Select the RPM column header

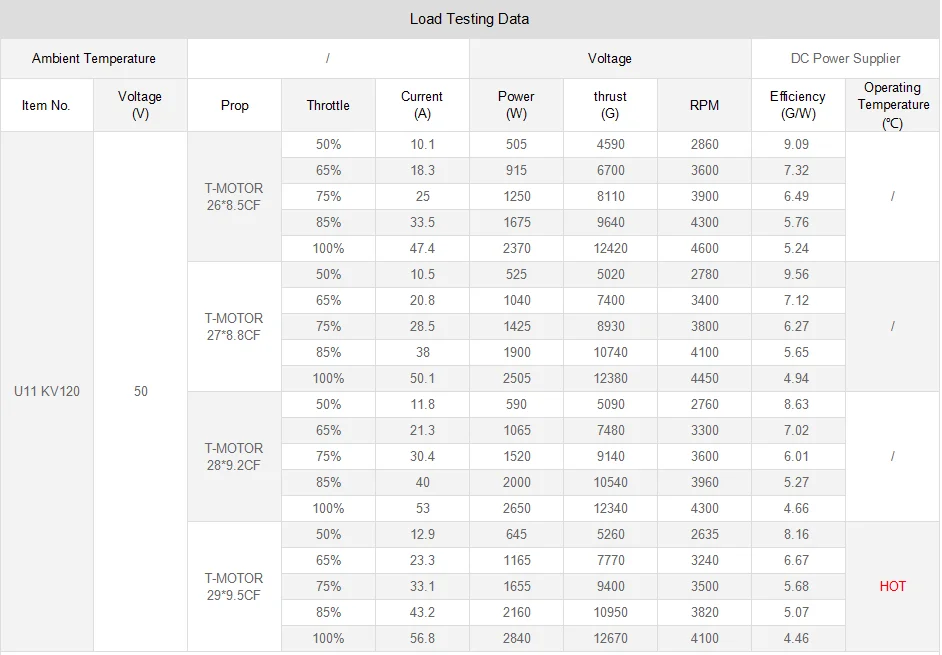click(x=704, y=105)
